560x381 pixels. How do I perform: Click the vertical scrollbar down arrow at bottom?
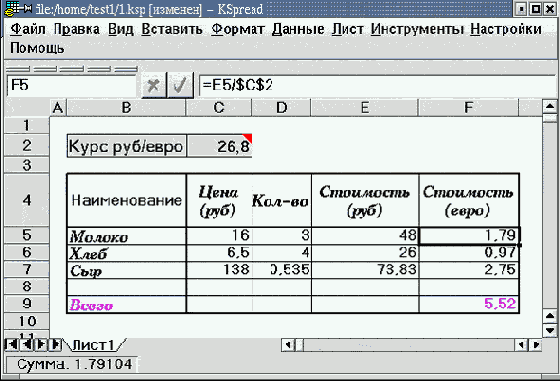(x=550, y=330)
